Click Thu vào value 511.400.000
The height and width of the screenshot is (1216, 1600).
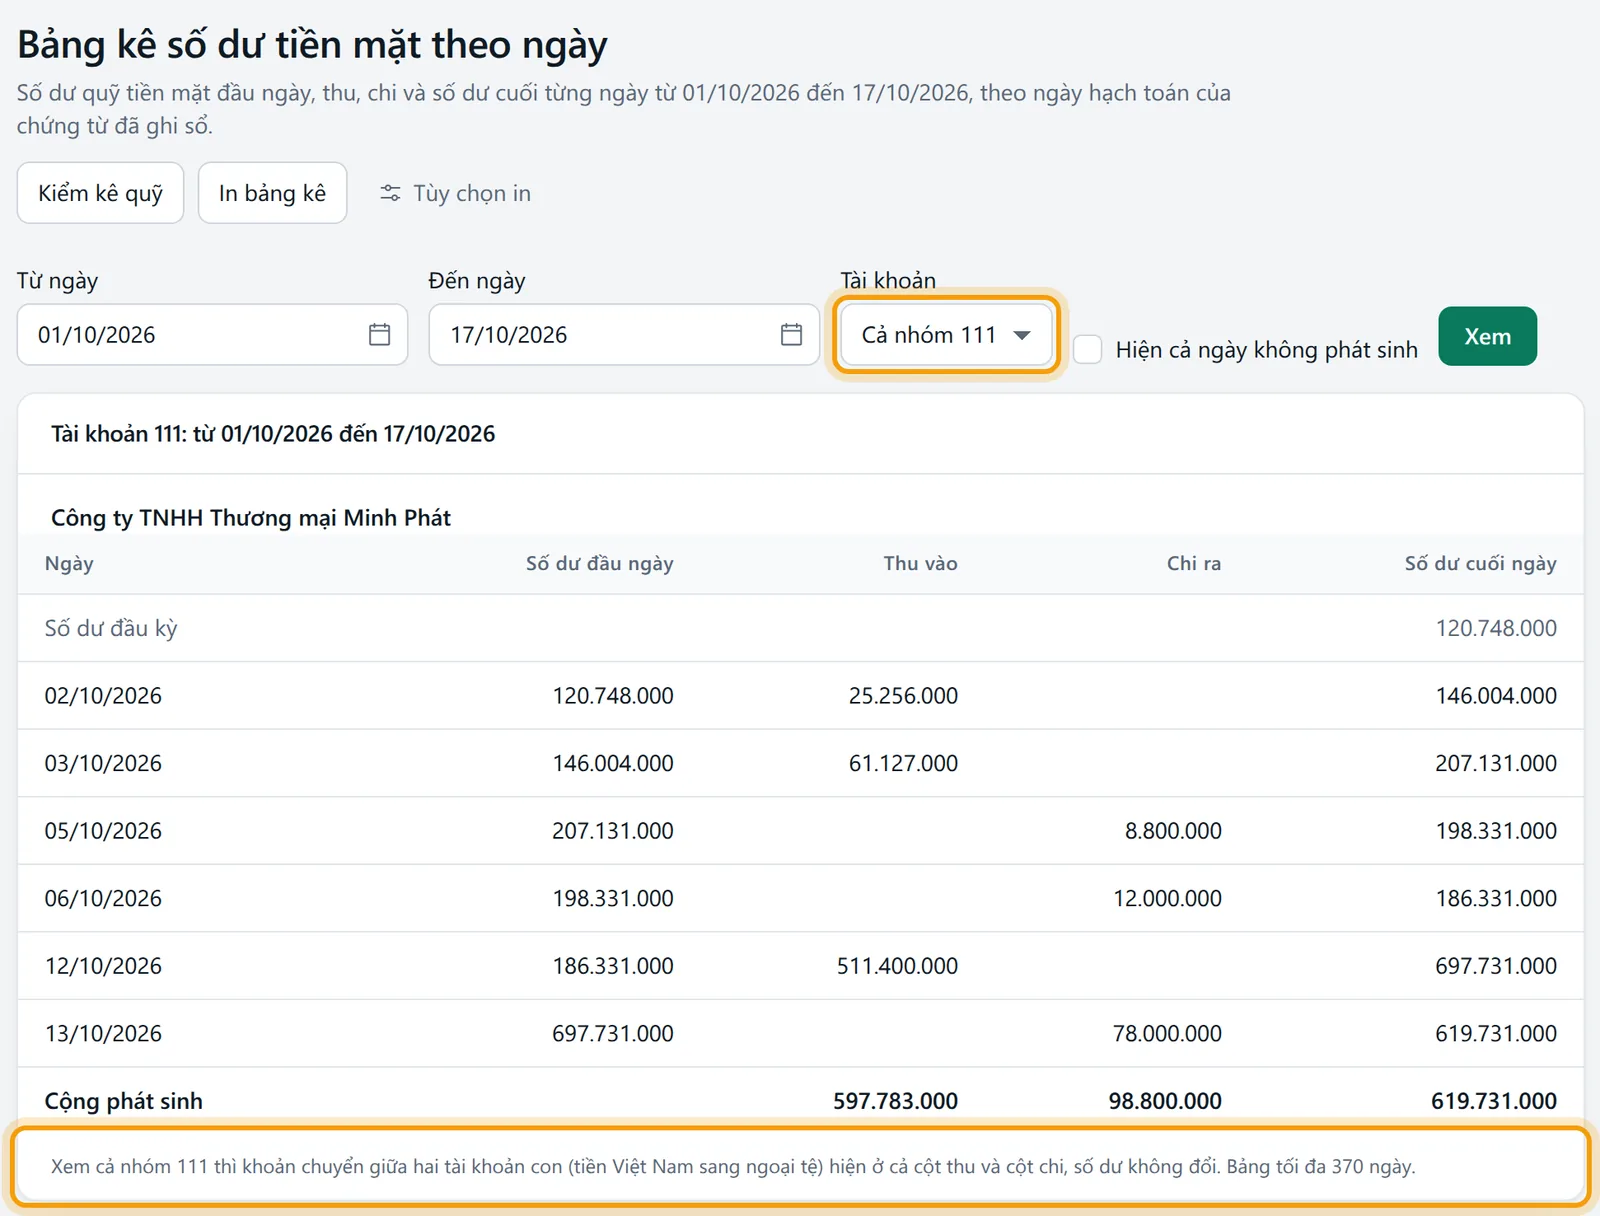[x=897, y=966]
